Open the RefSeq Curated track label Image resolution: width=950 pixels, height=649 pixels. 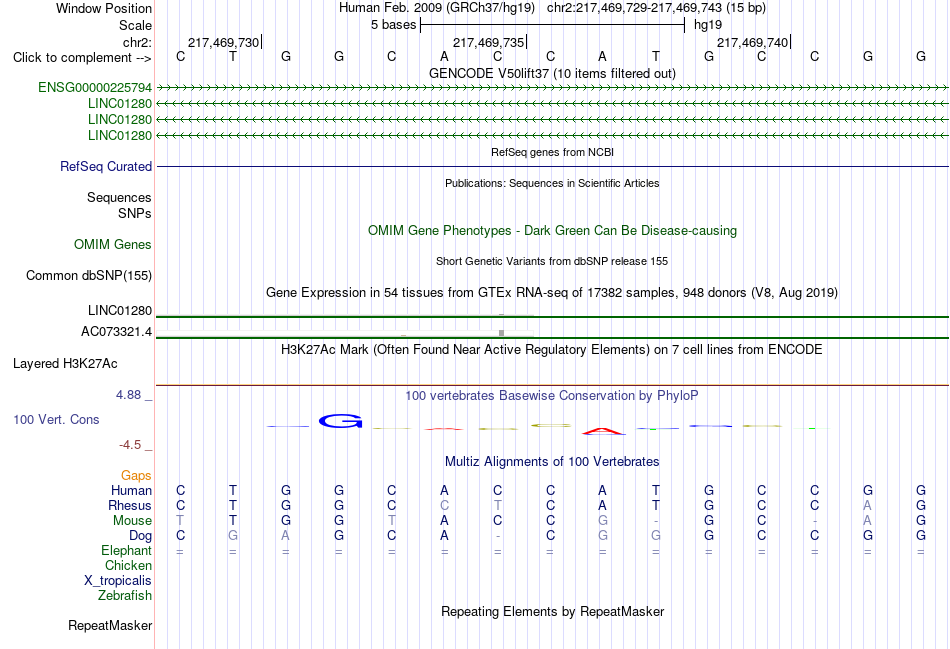click(x=105, y=166)
